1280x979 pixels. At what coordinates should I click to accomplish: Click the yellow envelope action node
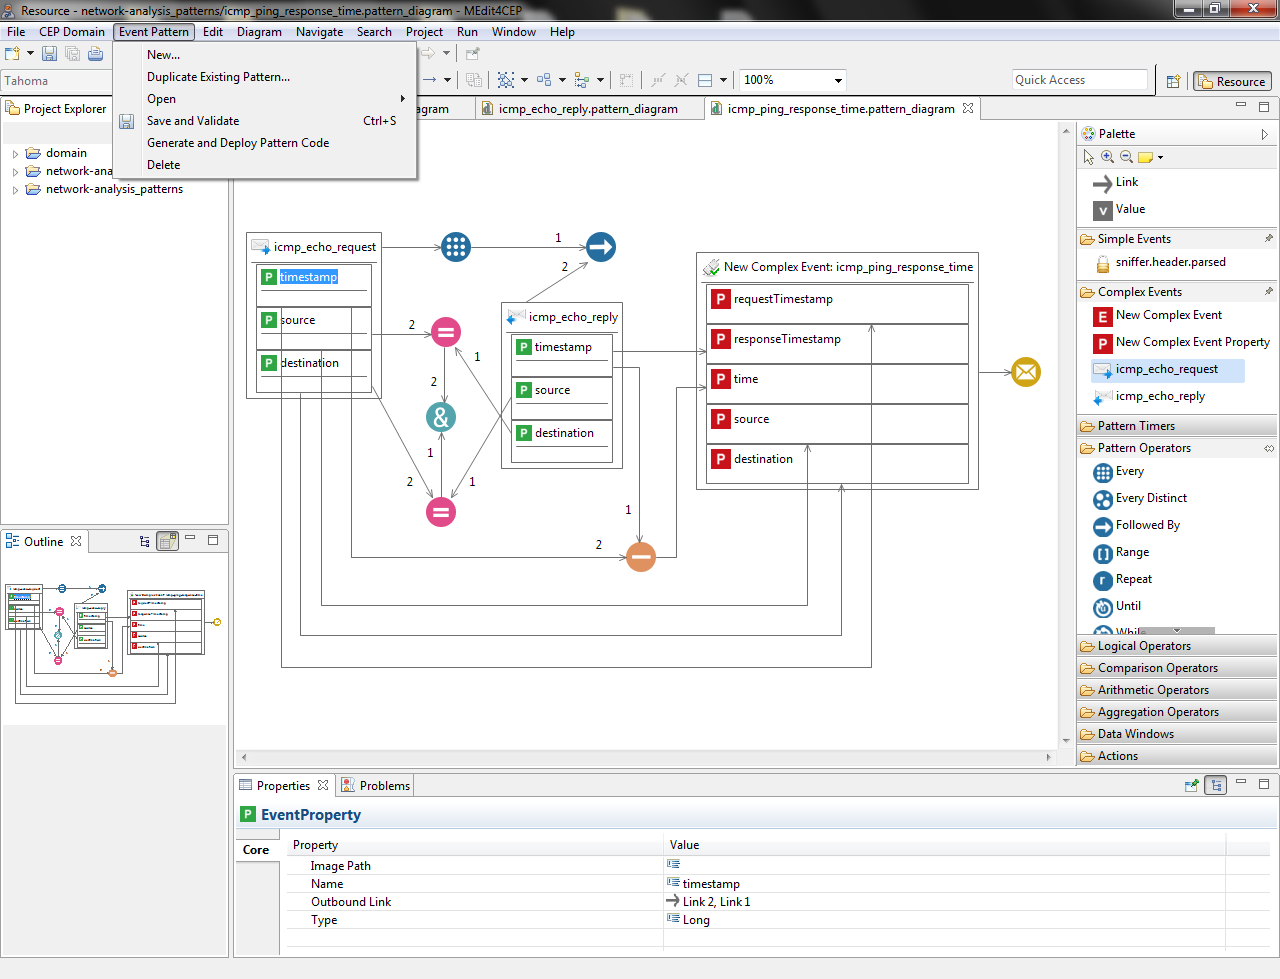coord(1026,372)
